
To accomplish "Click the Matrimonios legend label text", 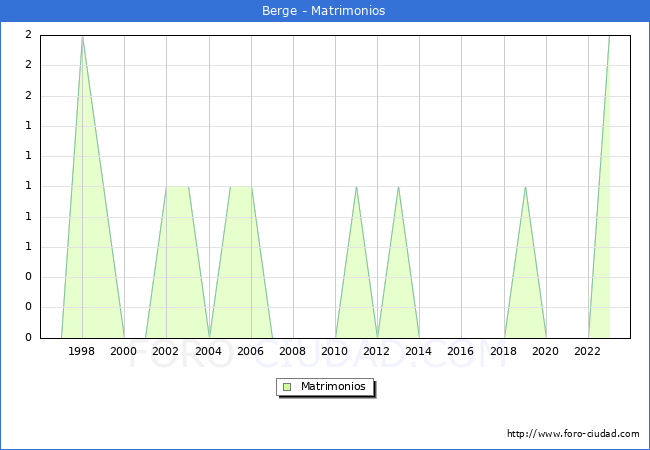I will (x=334, y=386).
